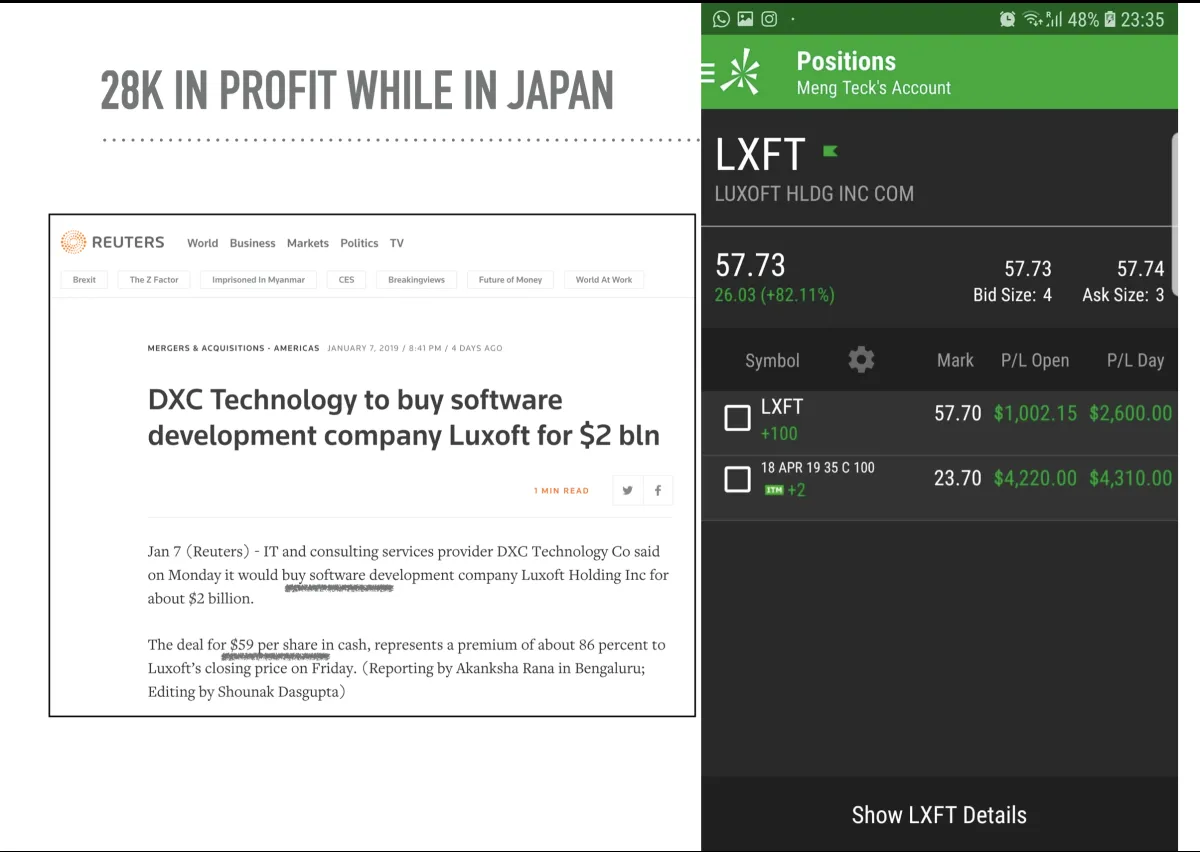Tap the battery status icon
The width and height of the screenshot is (1200, 852).
1109,19
